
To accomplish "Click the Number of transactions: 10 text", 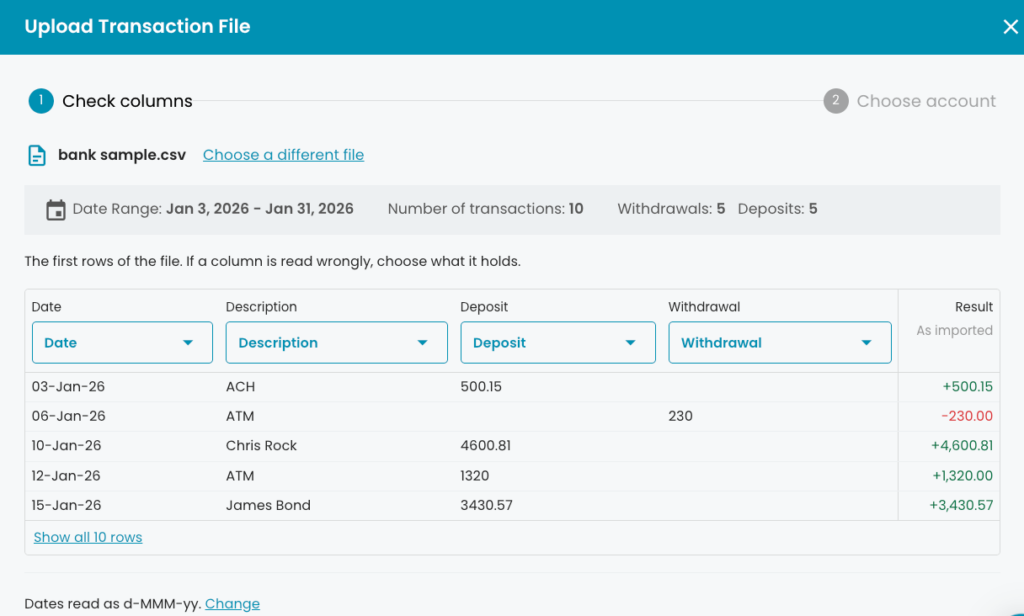I will pyautogui.click(x=485, y=209).
